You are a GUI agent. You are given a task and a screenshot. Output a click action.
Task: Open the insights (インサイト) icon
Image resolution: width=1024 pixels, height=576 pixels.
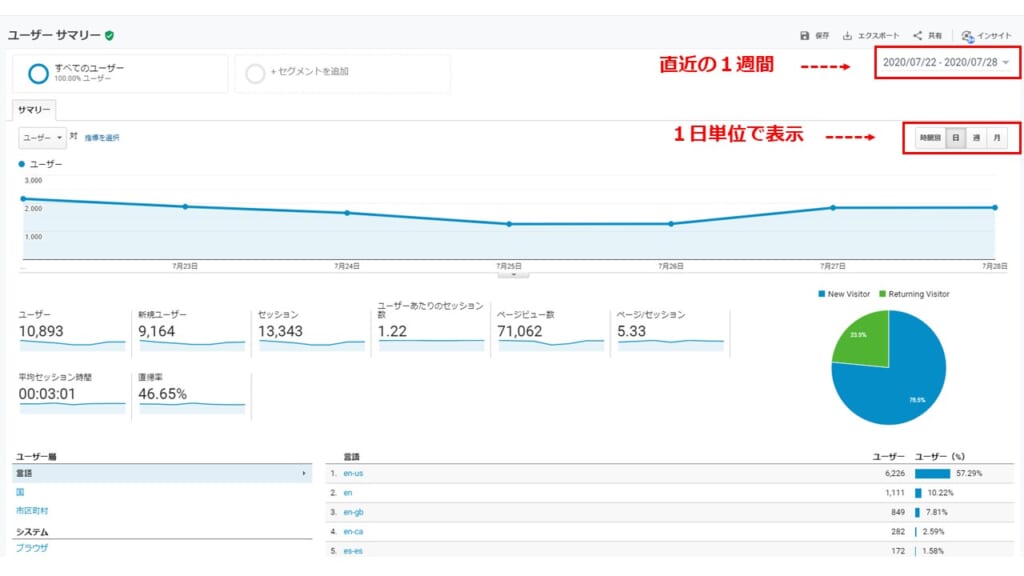pyautogui.click(x=967, y=36)
